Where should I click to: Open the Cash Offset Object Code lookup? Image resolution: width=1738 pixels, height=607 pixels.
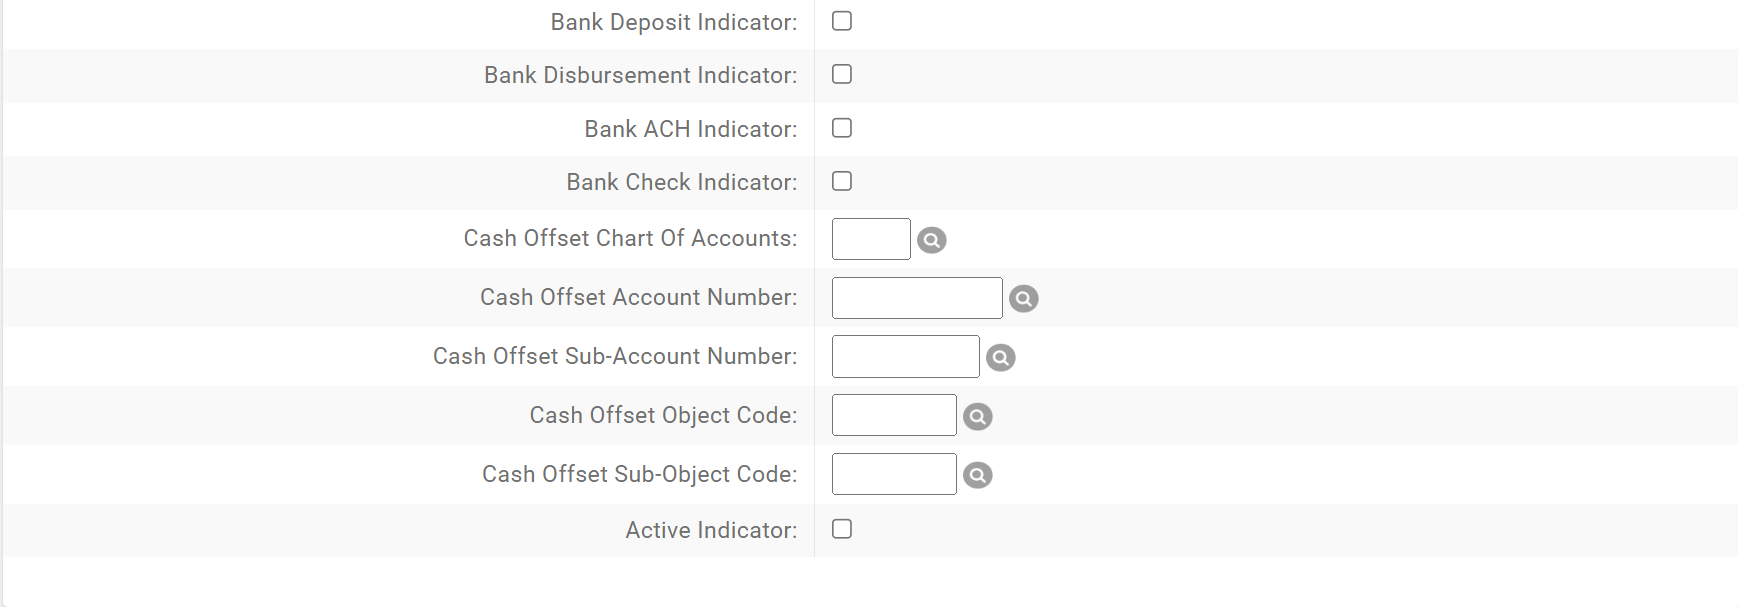(x=978, y=416)
